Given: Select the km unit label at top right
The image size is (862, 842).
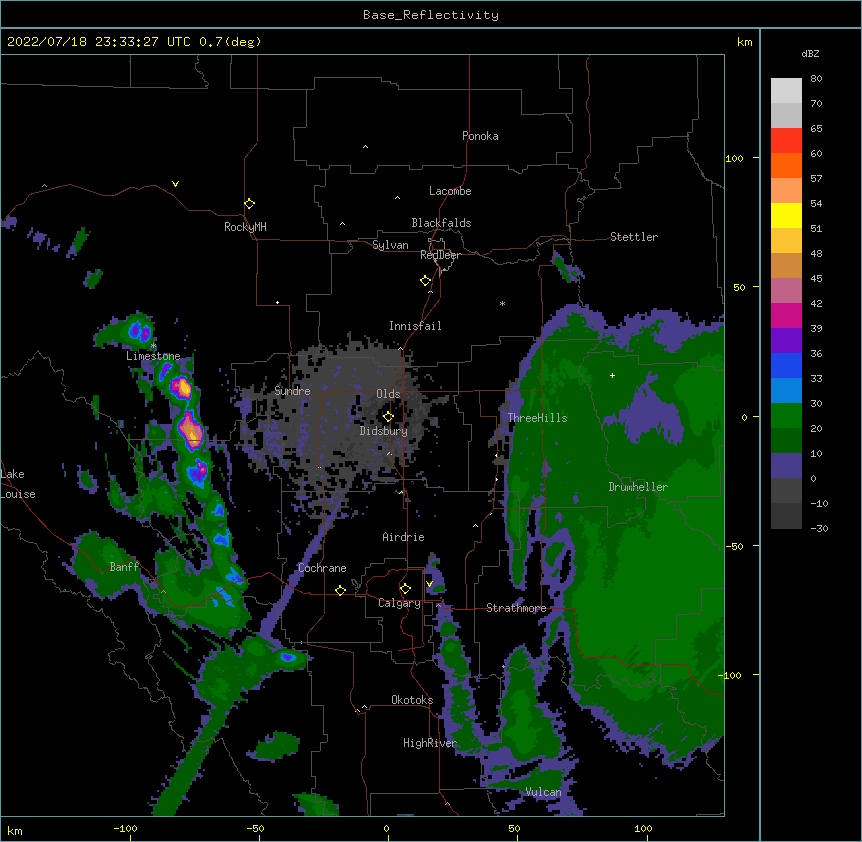Looking at the screenshot, I should tap(744, 42).
